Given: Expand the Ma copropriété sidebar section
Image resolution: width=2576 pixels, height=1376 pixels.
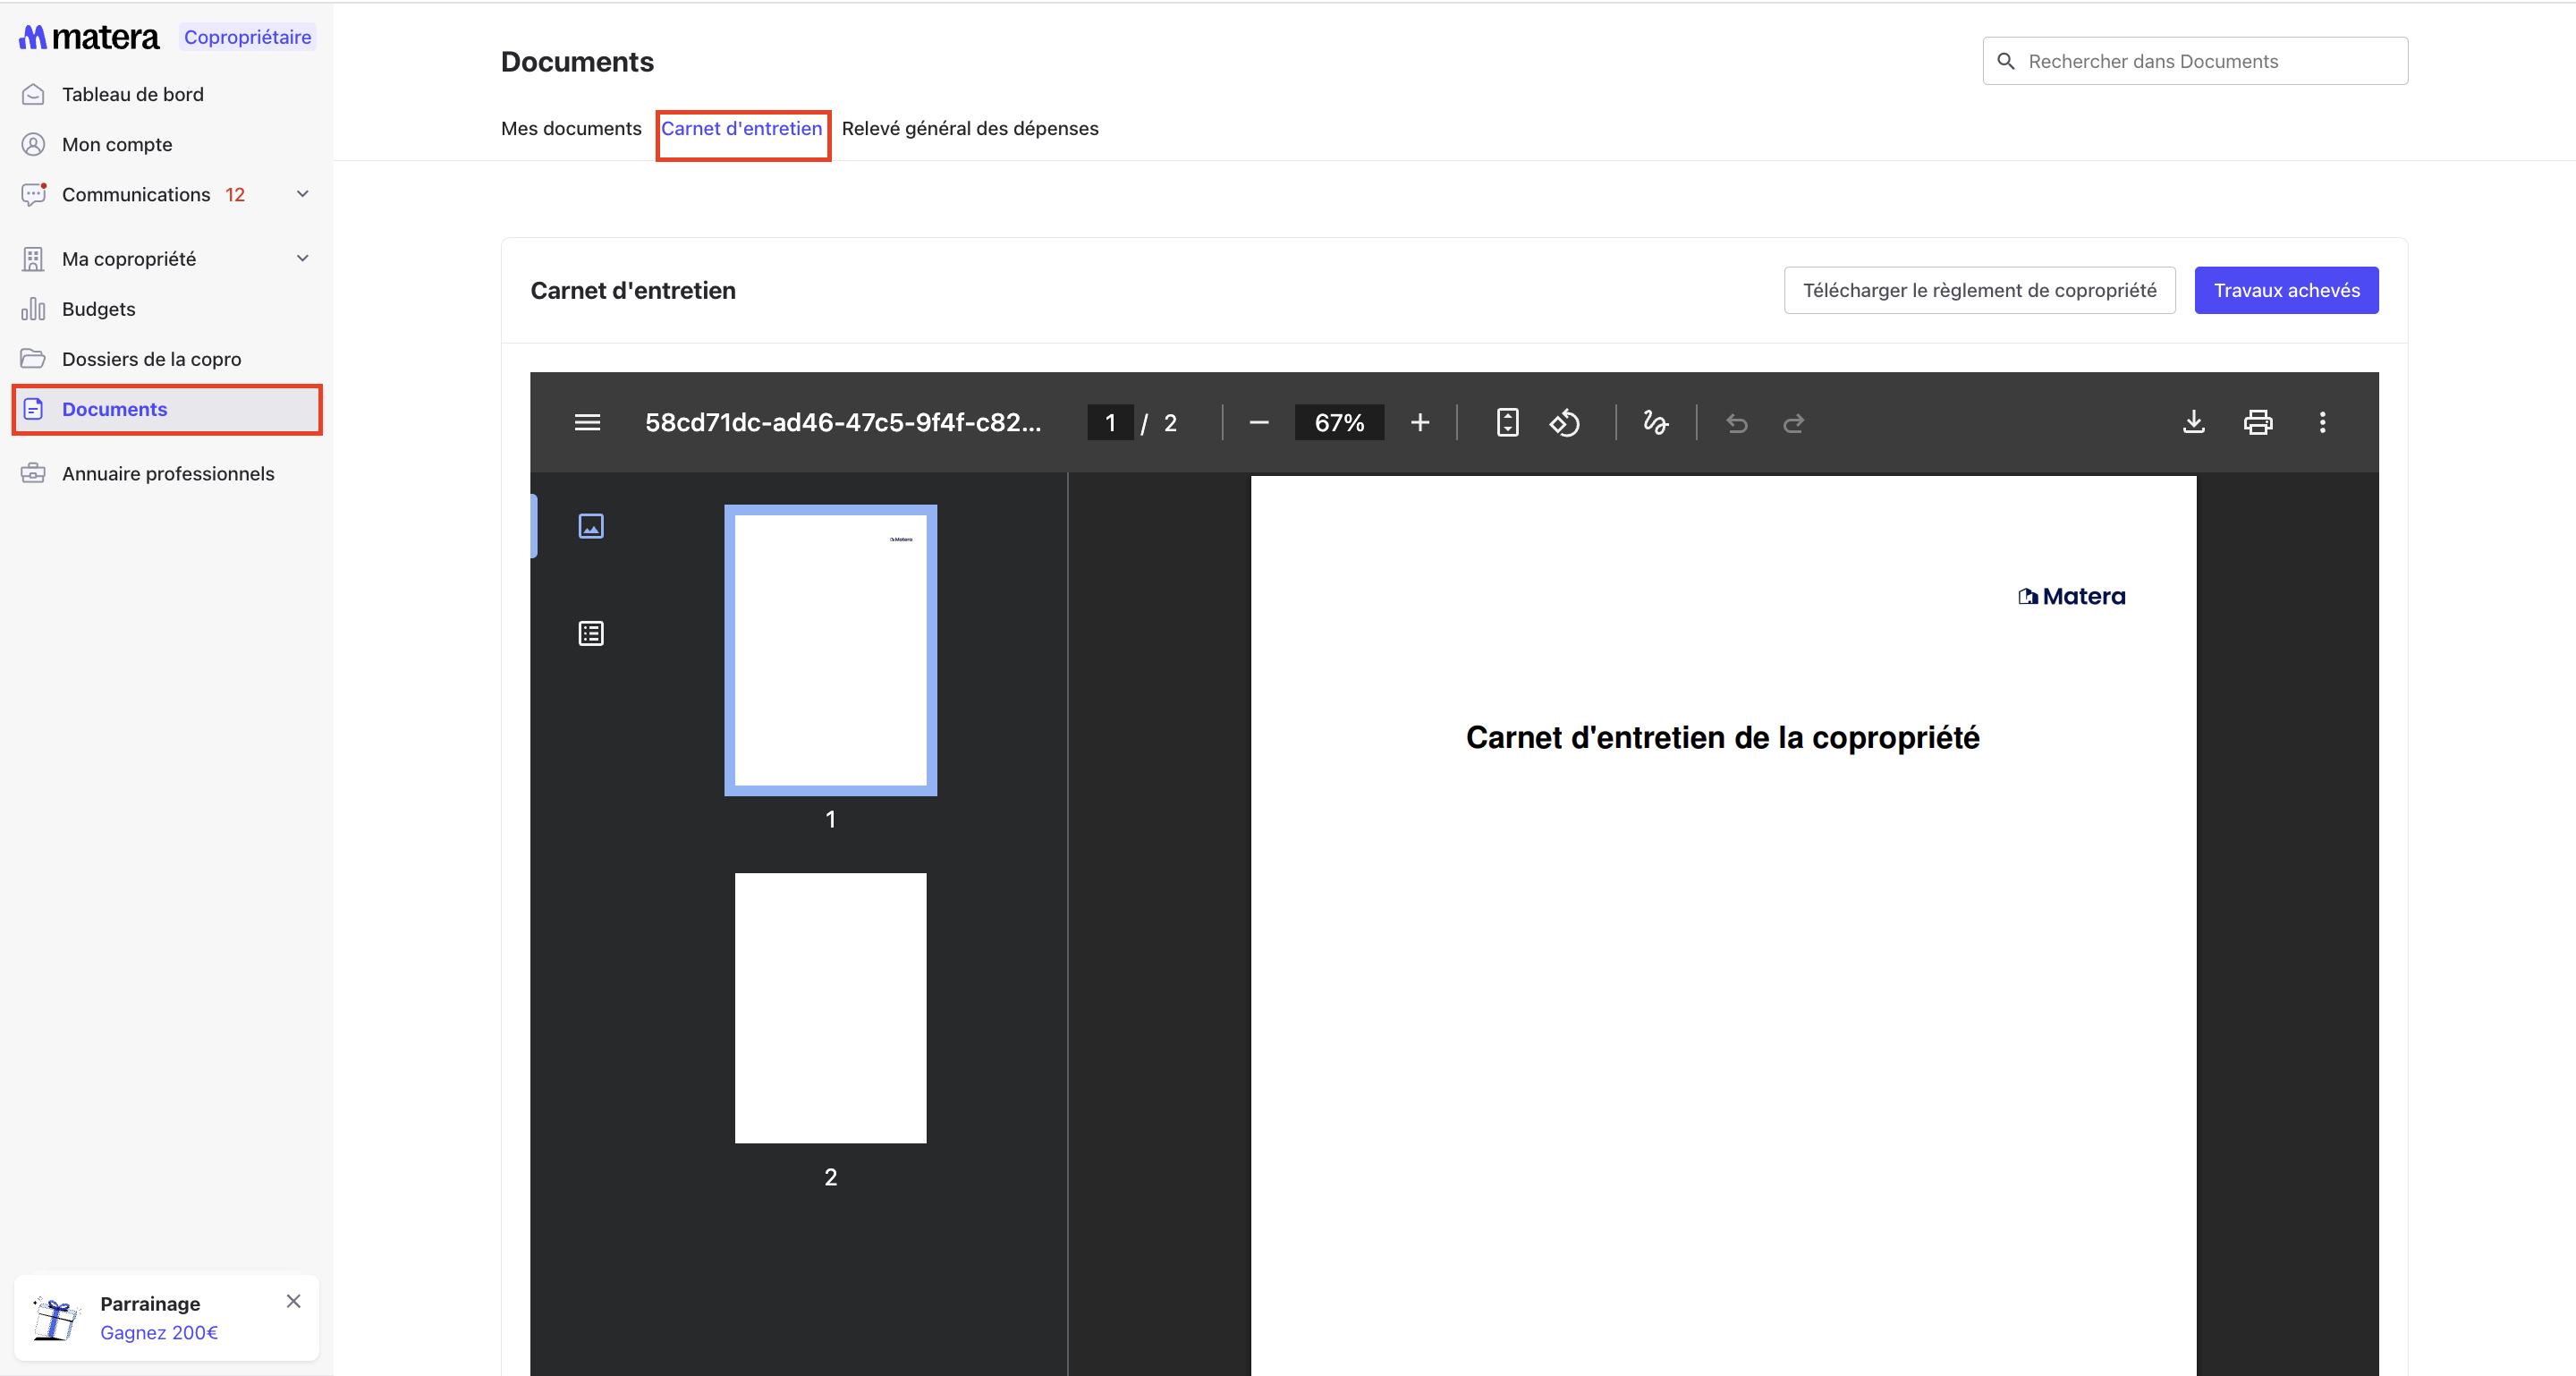Looking at the screenshot, I should pyautogui.click(x=302, y=259).
